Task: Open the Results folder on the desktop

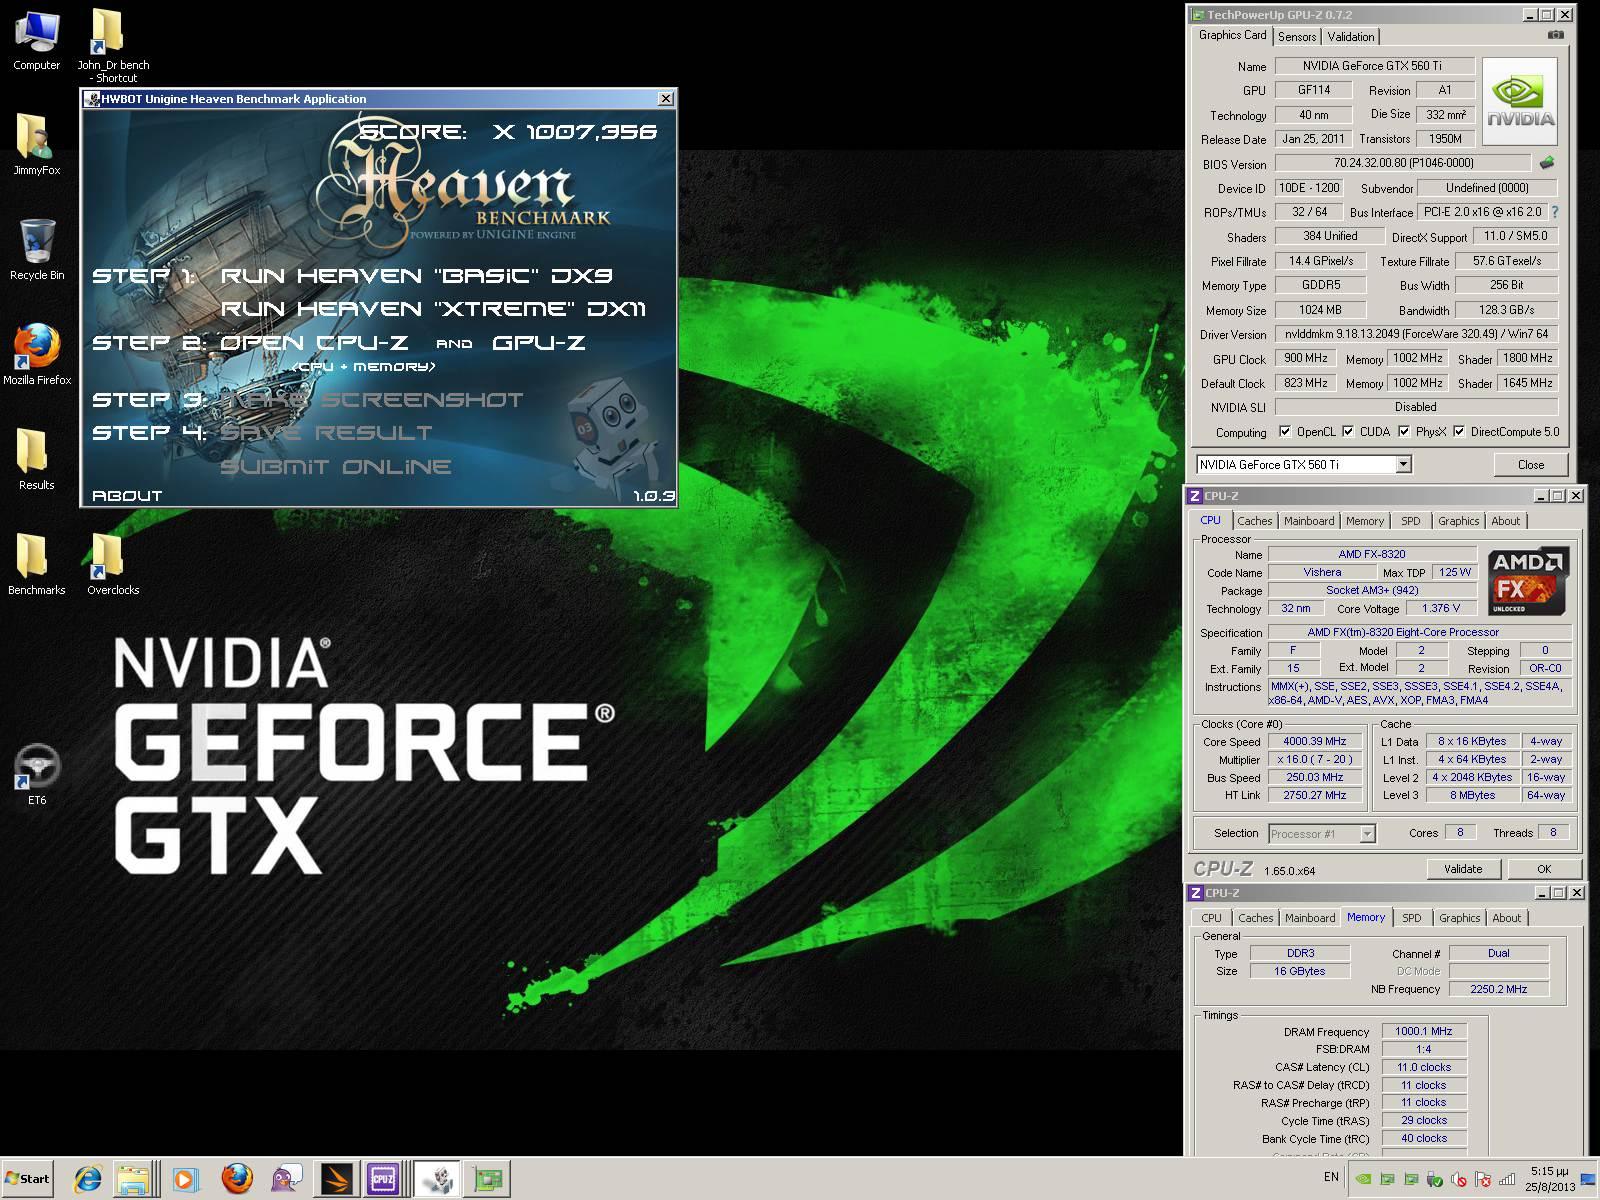Action: [37, 460]
